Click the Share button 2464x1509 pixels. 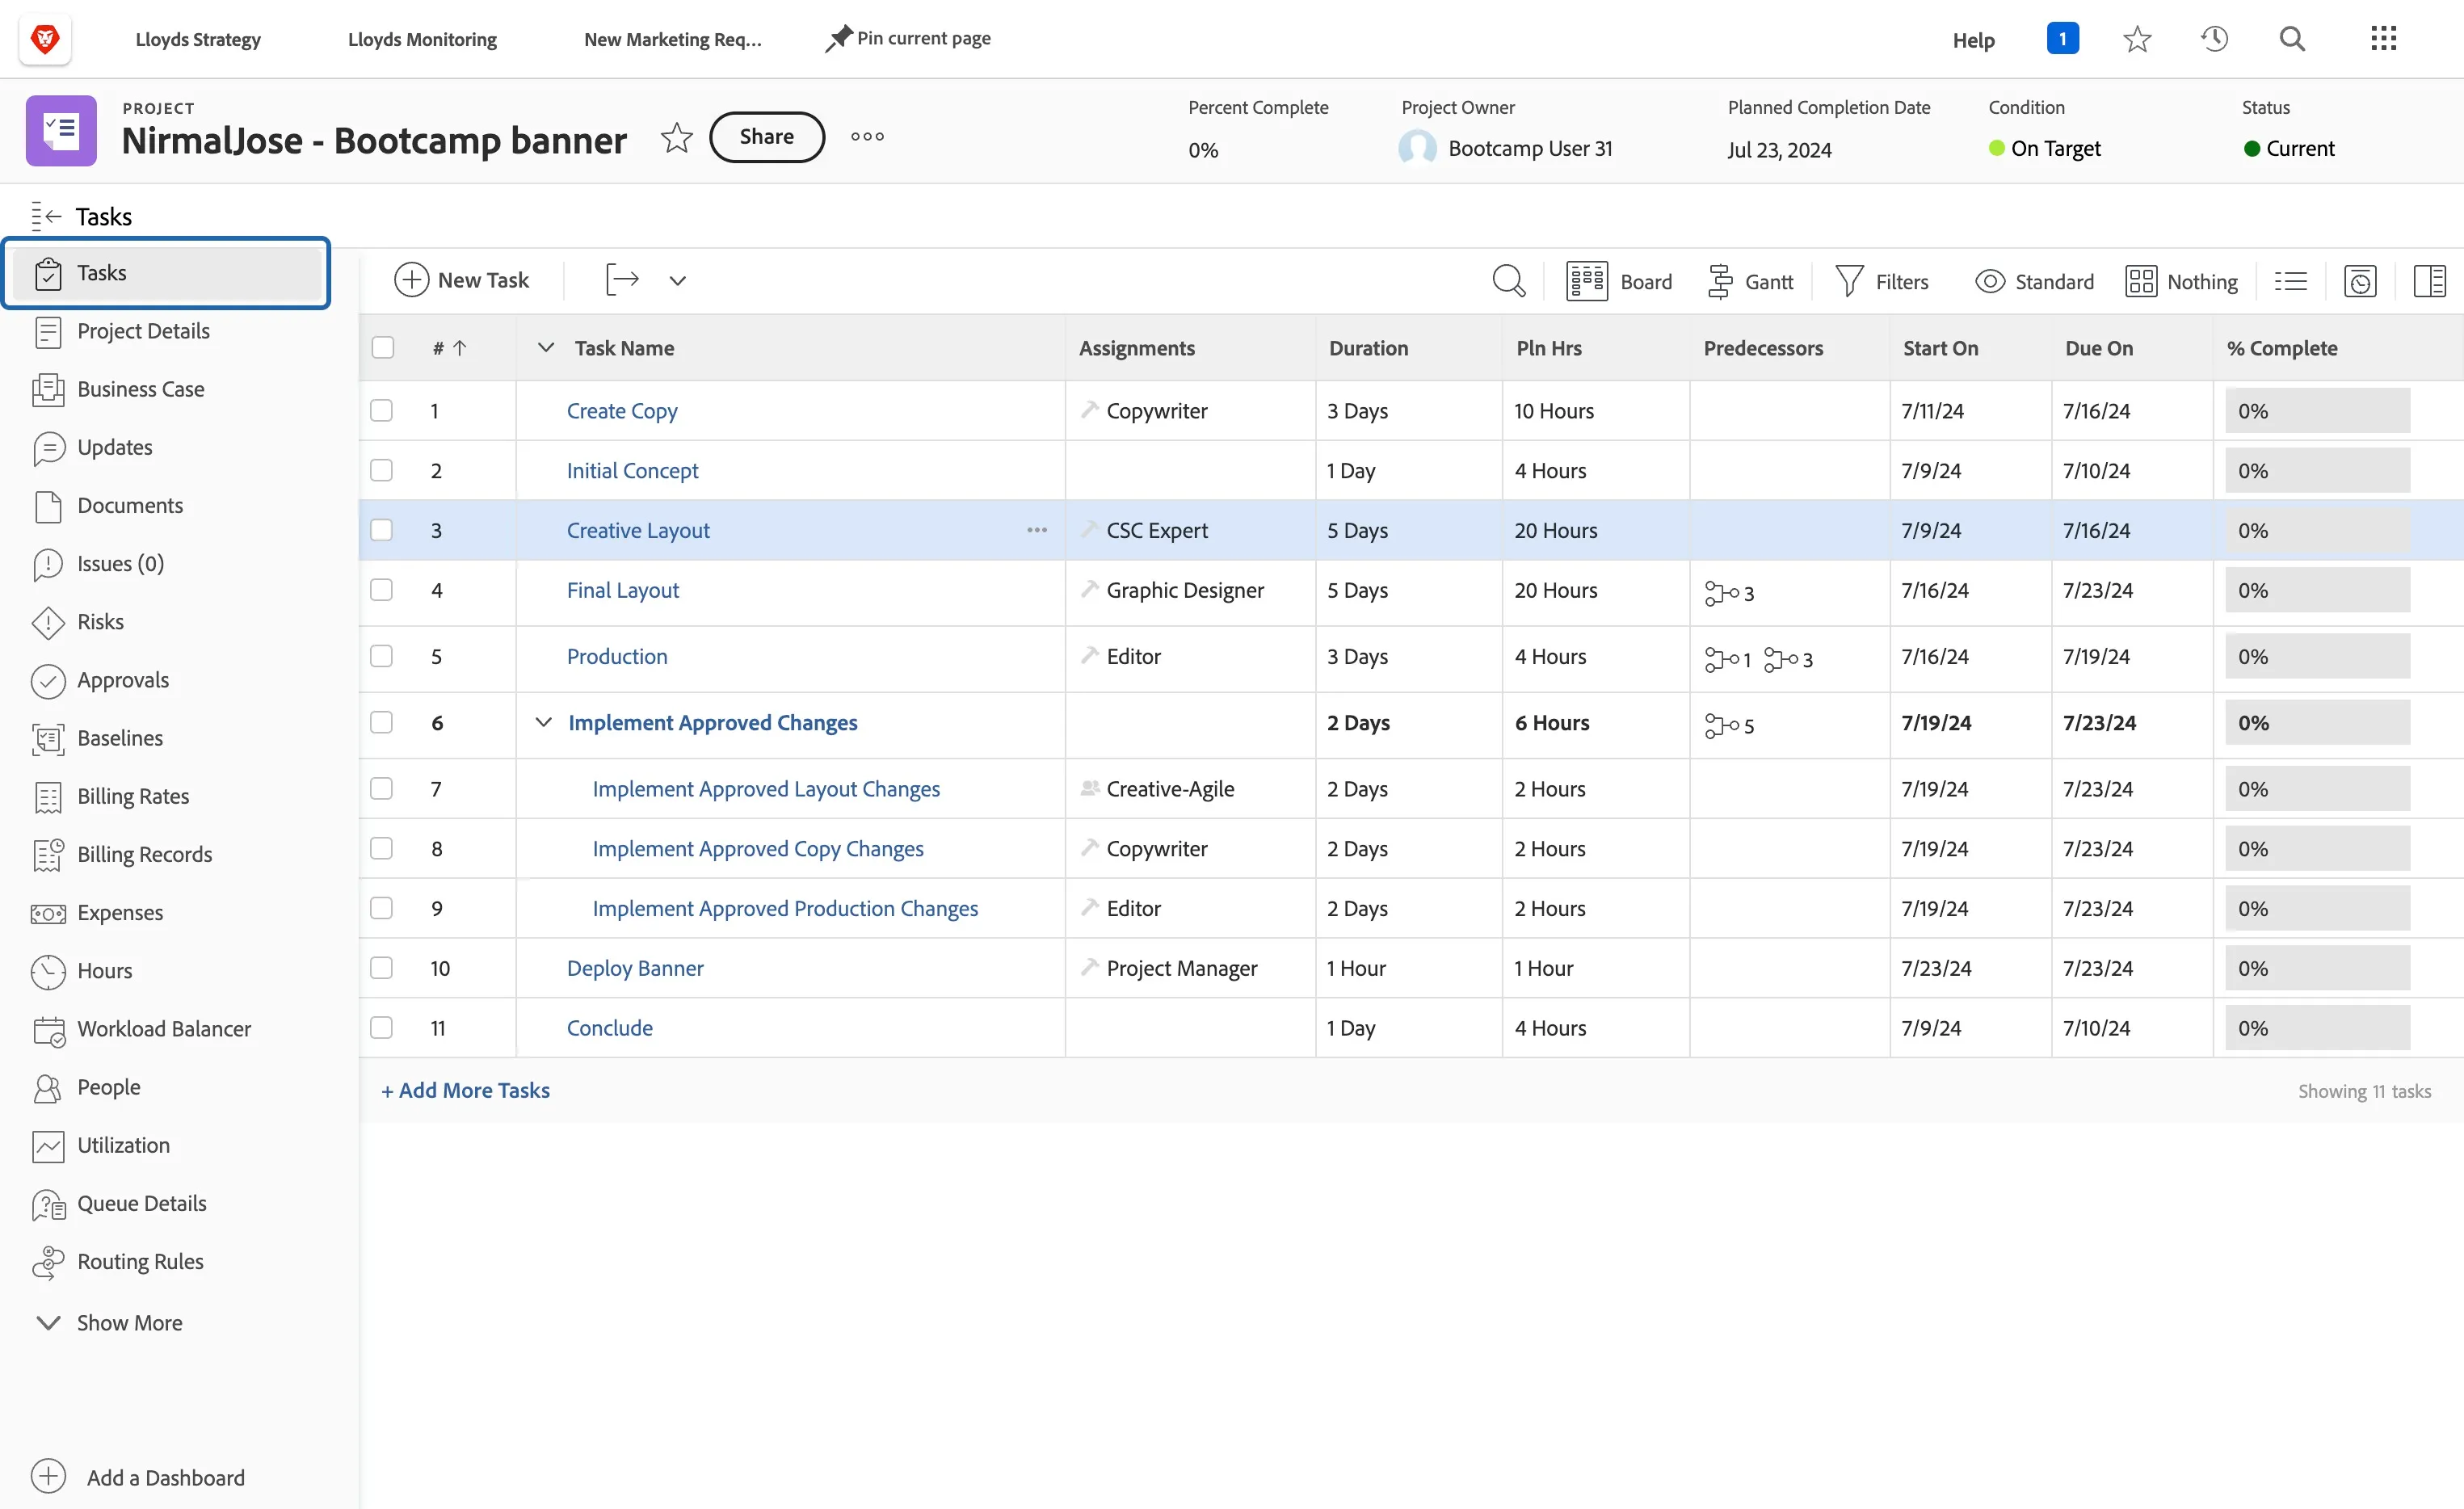tap(767, 137)
